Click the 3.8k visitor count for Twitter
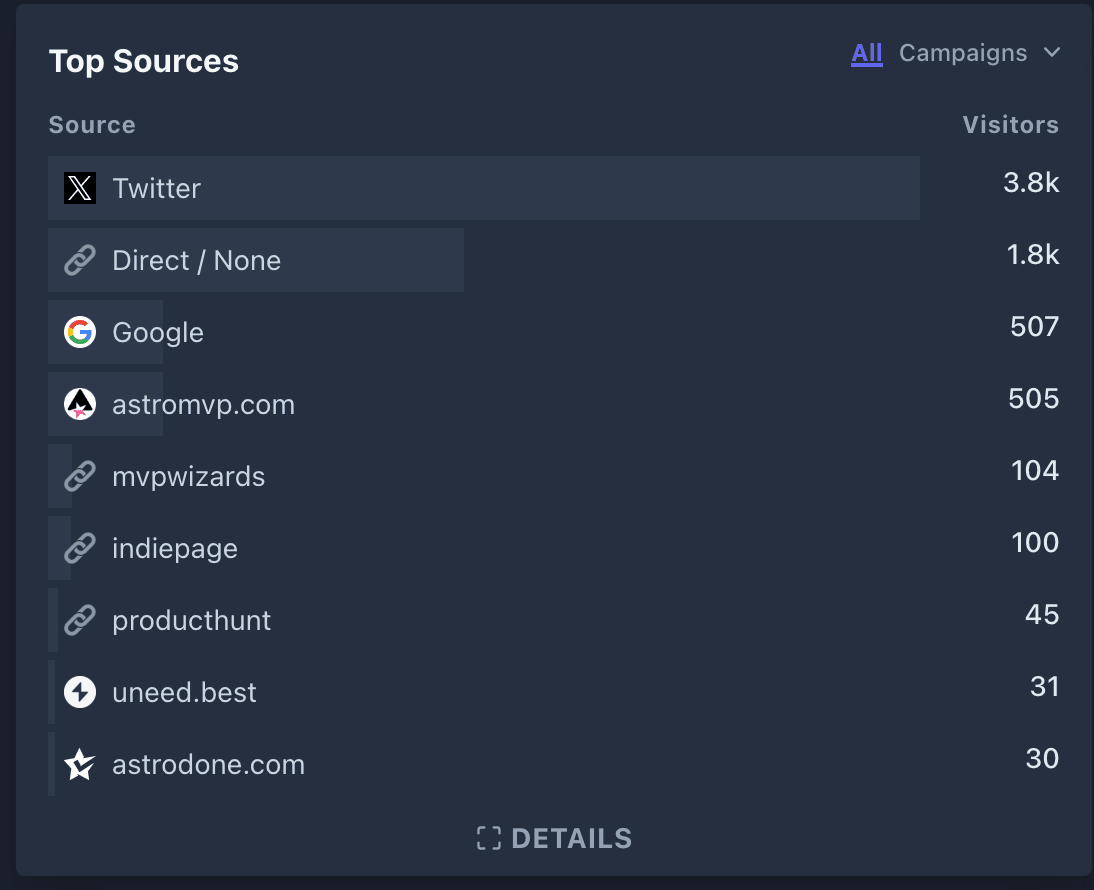This screenshot has height=890, width=1094. (1031, 183)
